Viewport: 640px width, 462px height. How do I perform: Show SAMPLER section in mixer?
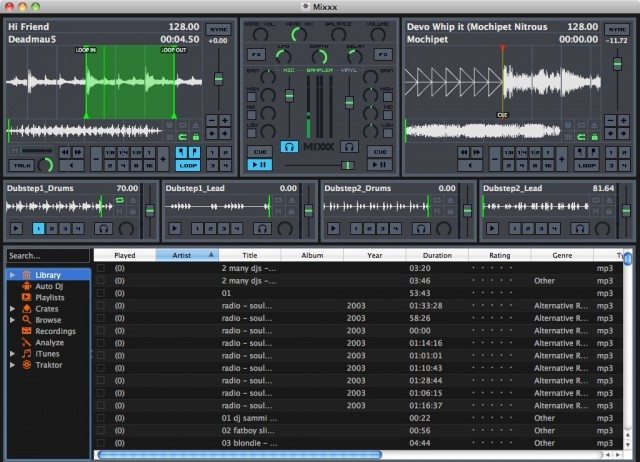(320, 70)
